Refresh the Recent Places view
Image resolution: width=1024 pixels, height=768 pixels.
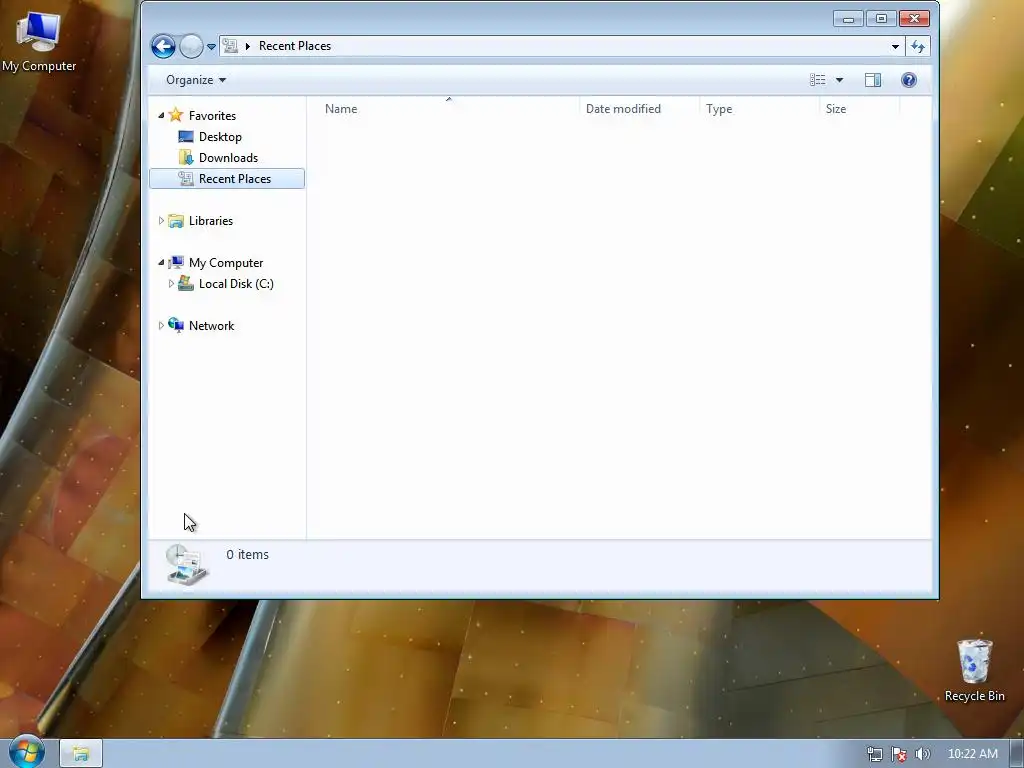pyautogui.click(x=918, y=46)
